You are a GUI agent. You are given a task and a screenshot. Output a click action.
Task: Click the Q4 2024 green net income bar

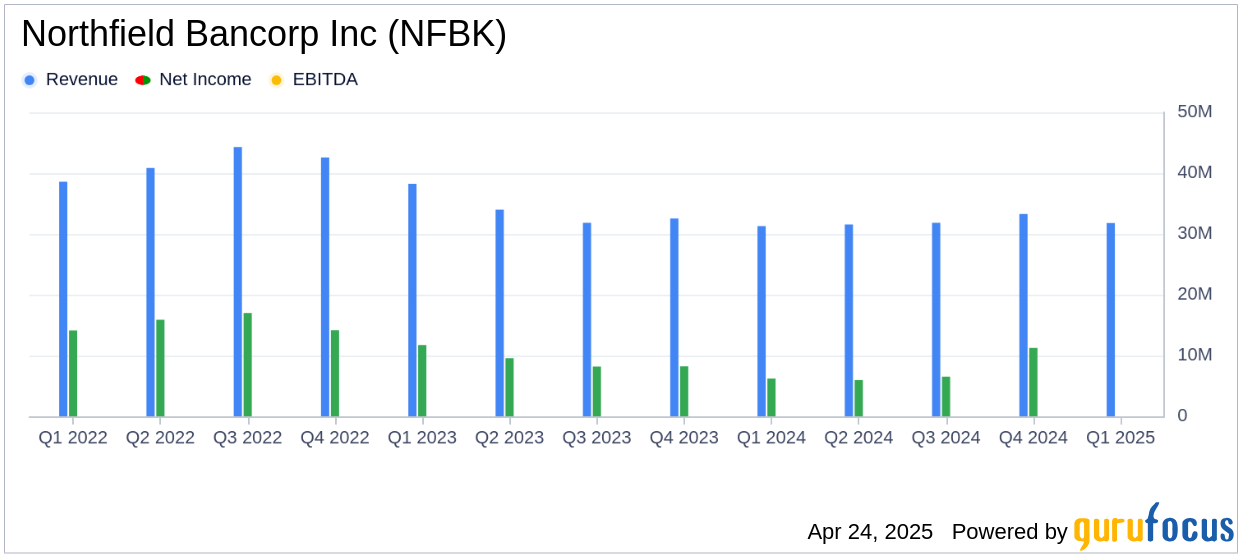click(1033, 382)
